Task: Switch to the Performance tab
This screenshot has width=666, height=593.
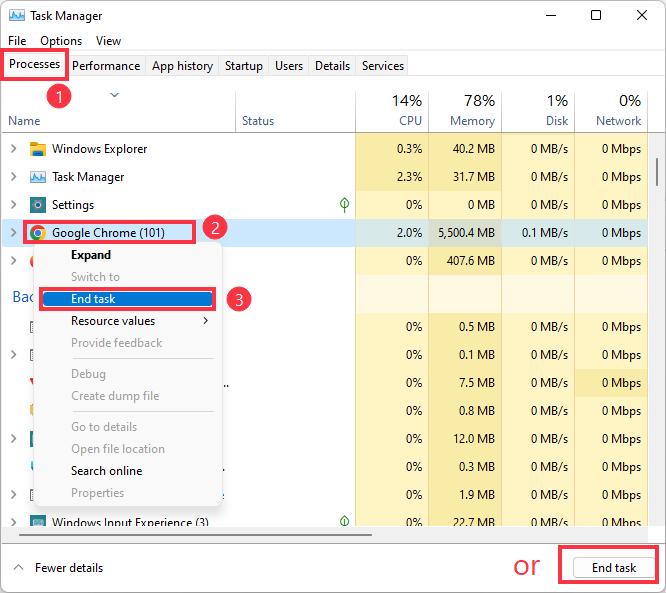Action: pos(106,66)
